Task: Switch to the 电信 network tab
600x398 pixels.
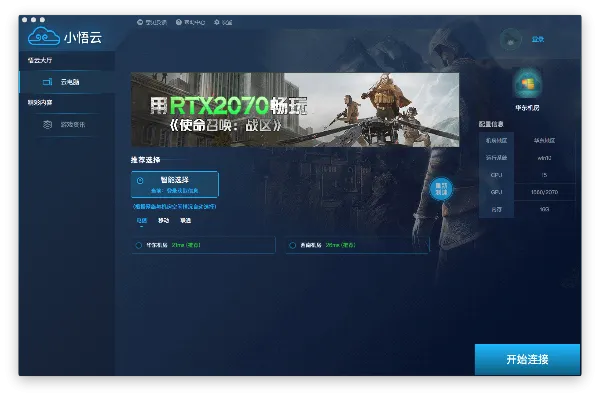Action: pos(142,220)
